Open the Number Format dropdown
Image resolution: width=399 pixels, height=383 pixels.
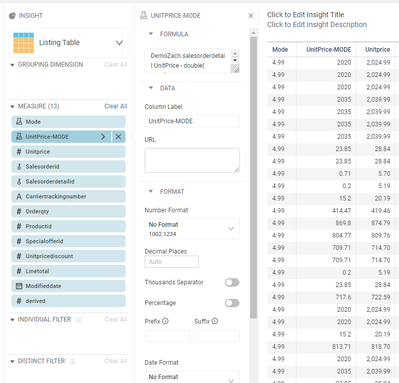pos(192,229)
